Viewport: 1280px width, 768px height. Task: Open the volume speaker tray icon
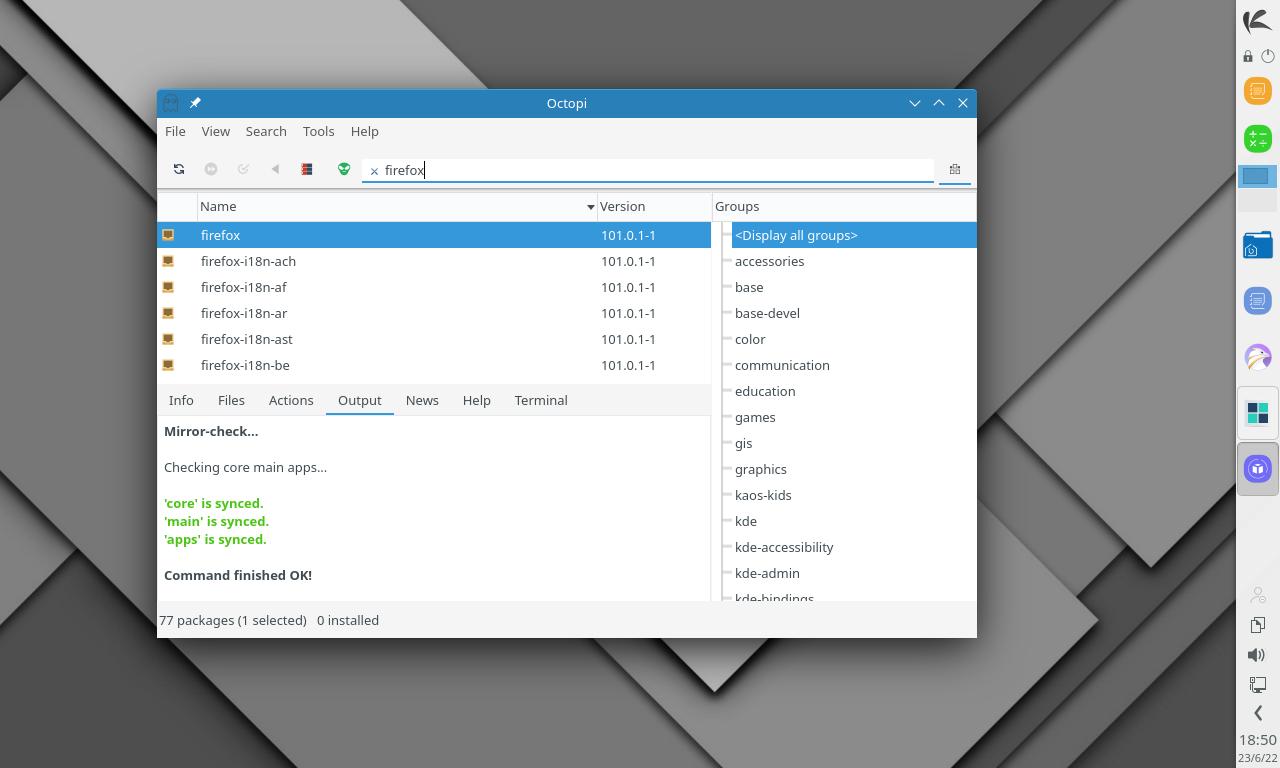tap(1258, 655)
